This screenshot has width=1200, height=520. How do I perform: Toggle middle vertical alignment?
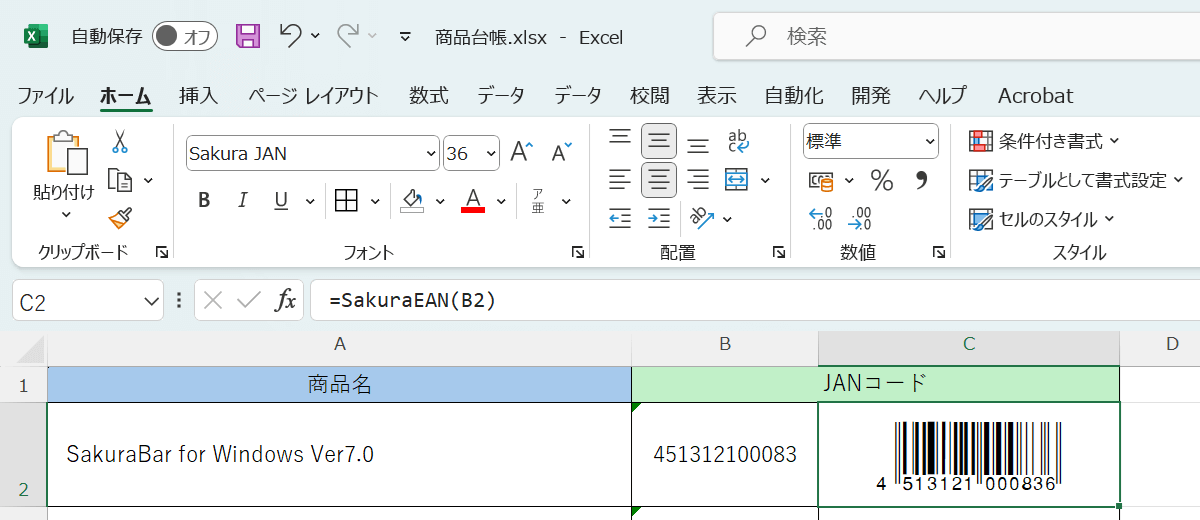[658, 142]
